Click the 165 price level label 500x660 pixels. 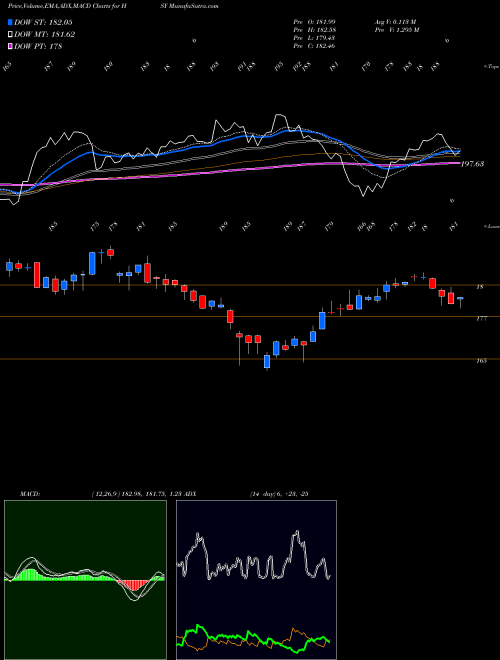[481, 361]
